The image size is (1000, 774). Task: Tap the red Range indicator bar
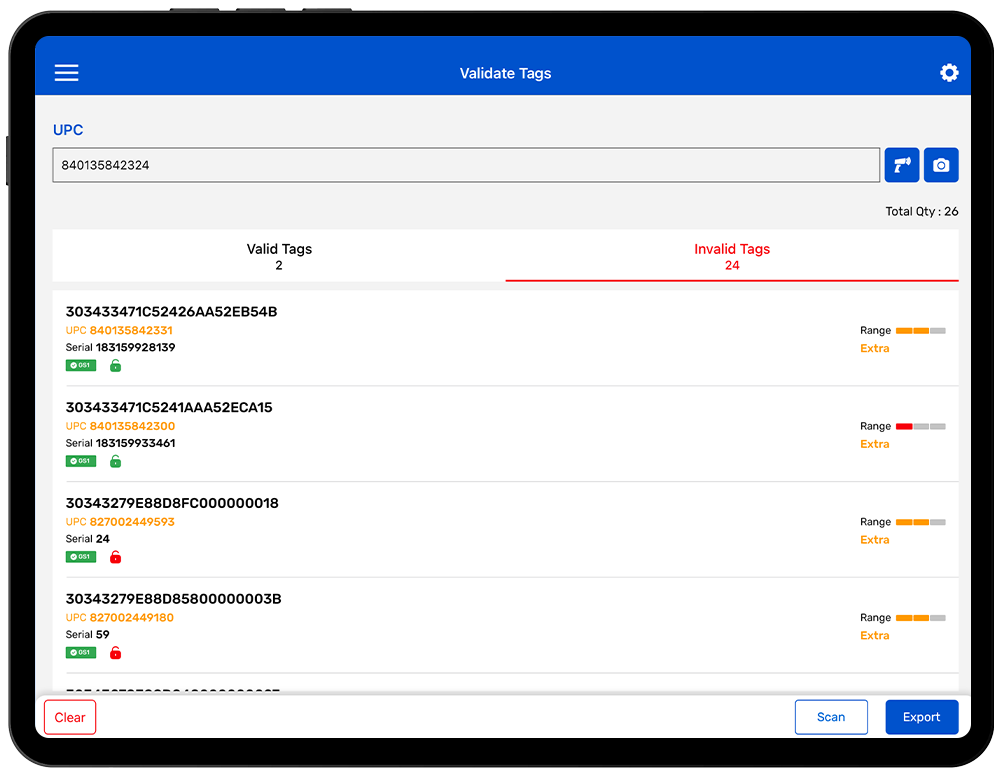pos(920,426)
